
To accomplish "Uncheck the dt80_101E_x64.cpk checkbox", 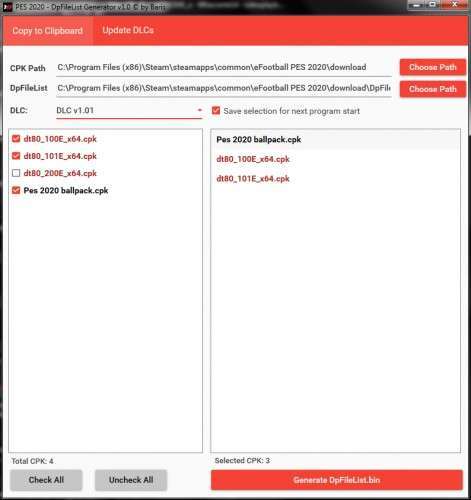I will pos(16,156).
